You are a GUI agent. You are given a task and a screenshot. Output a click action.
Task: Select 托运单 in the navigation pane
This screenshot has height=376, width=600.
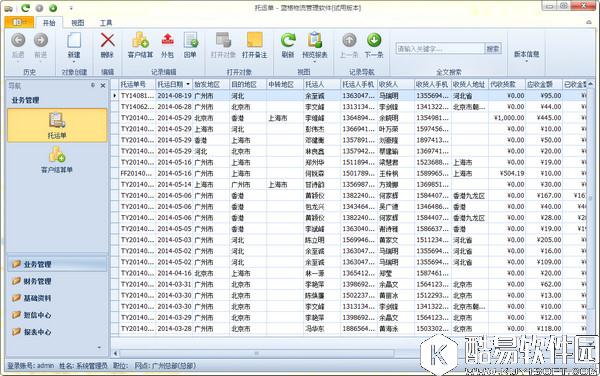tap(57, 125)
